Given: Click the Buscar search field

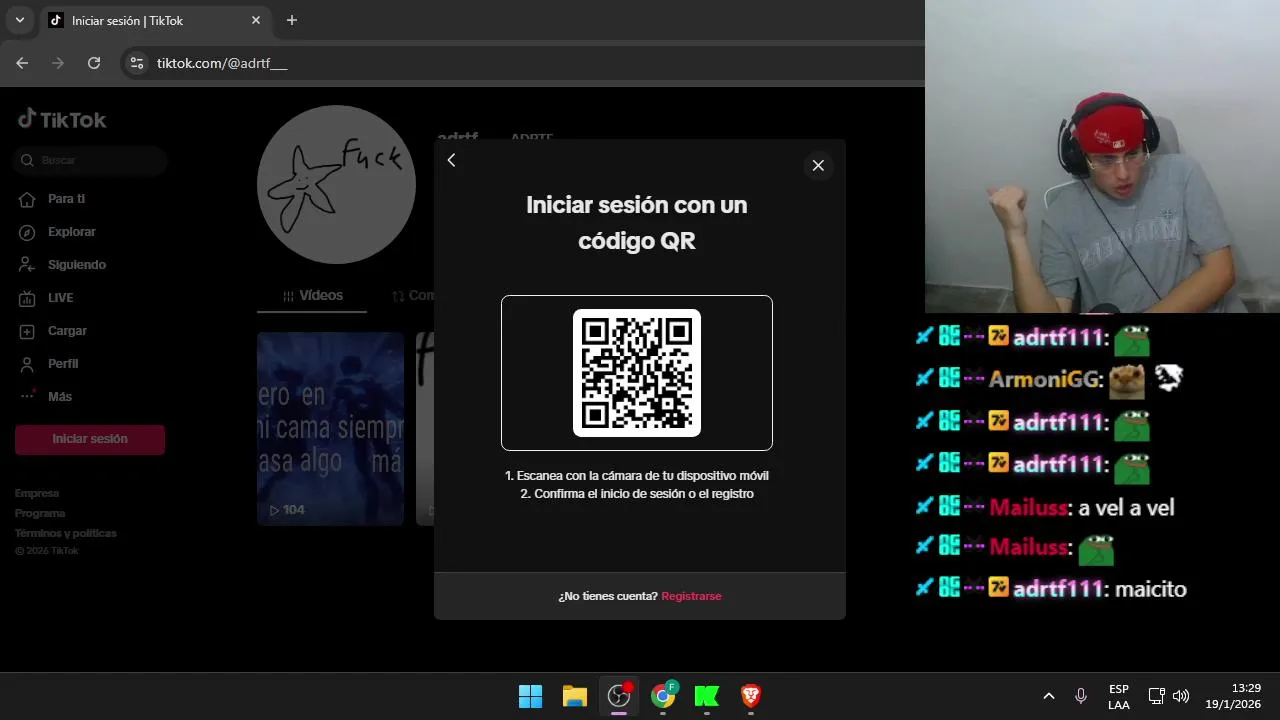Looking at the screenshot, I should pos(91,160).
